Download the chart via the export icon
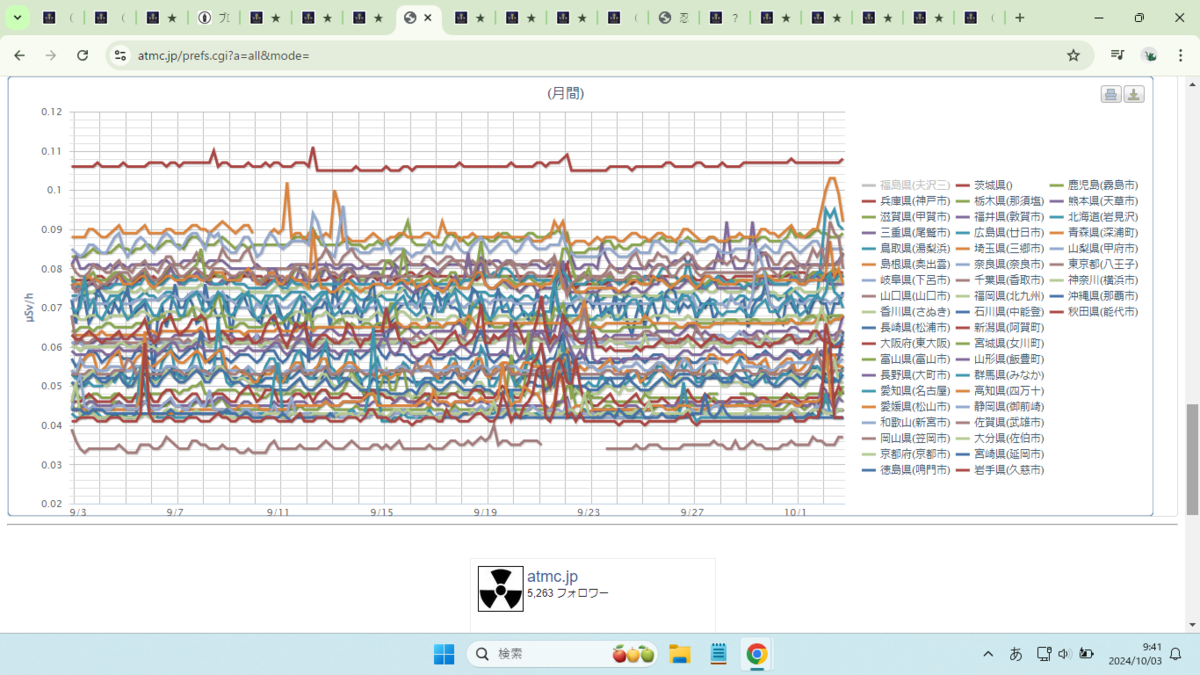Viewport: 1200px width, 675px height. coord(1134,94)
